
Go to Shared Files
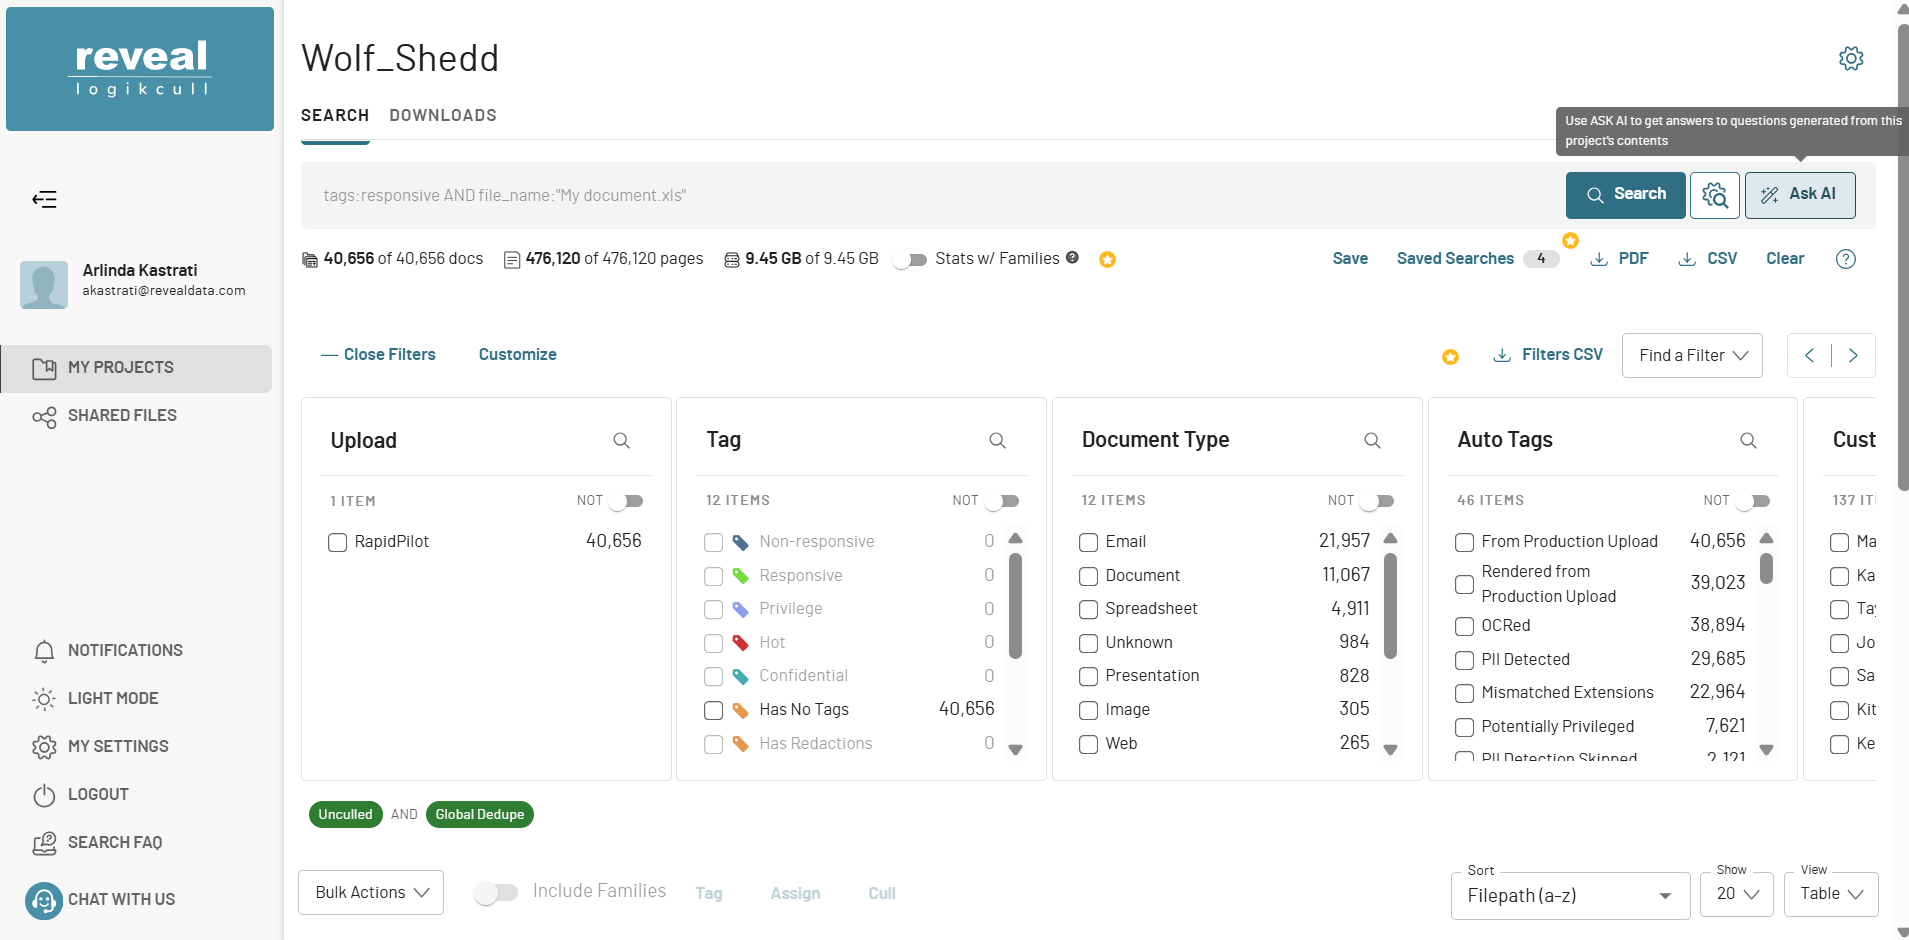(122, 415)
